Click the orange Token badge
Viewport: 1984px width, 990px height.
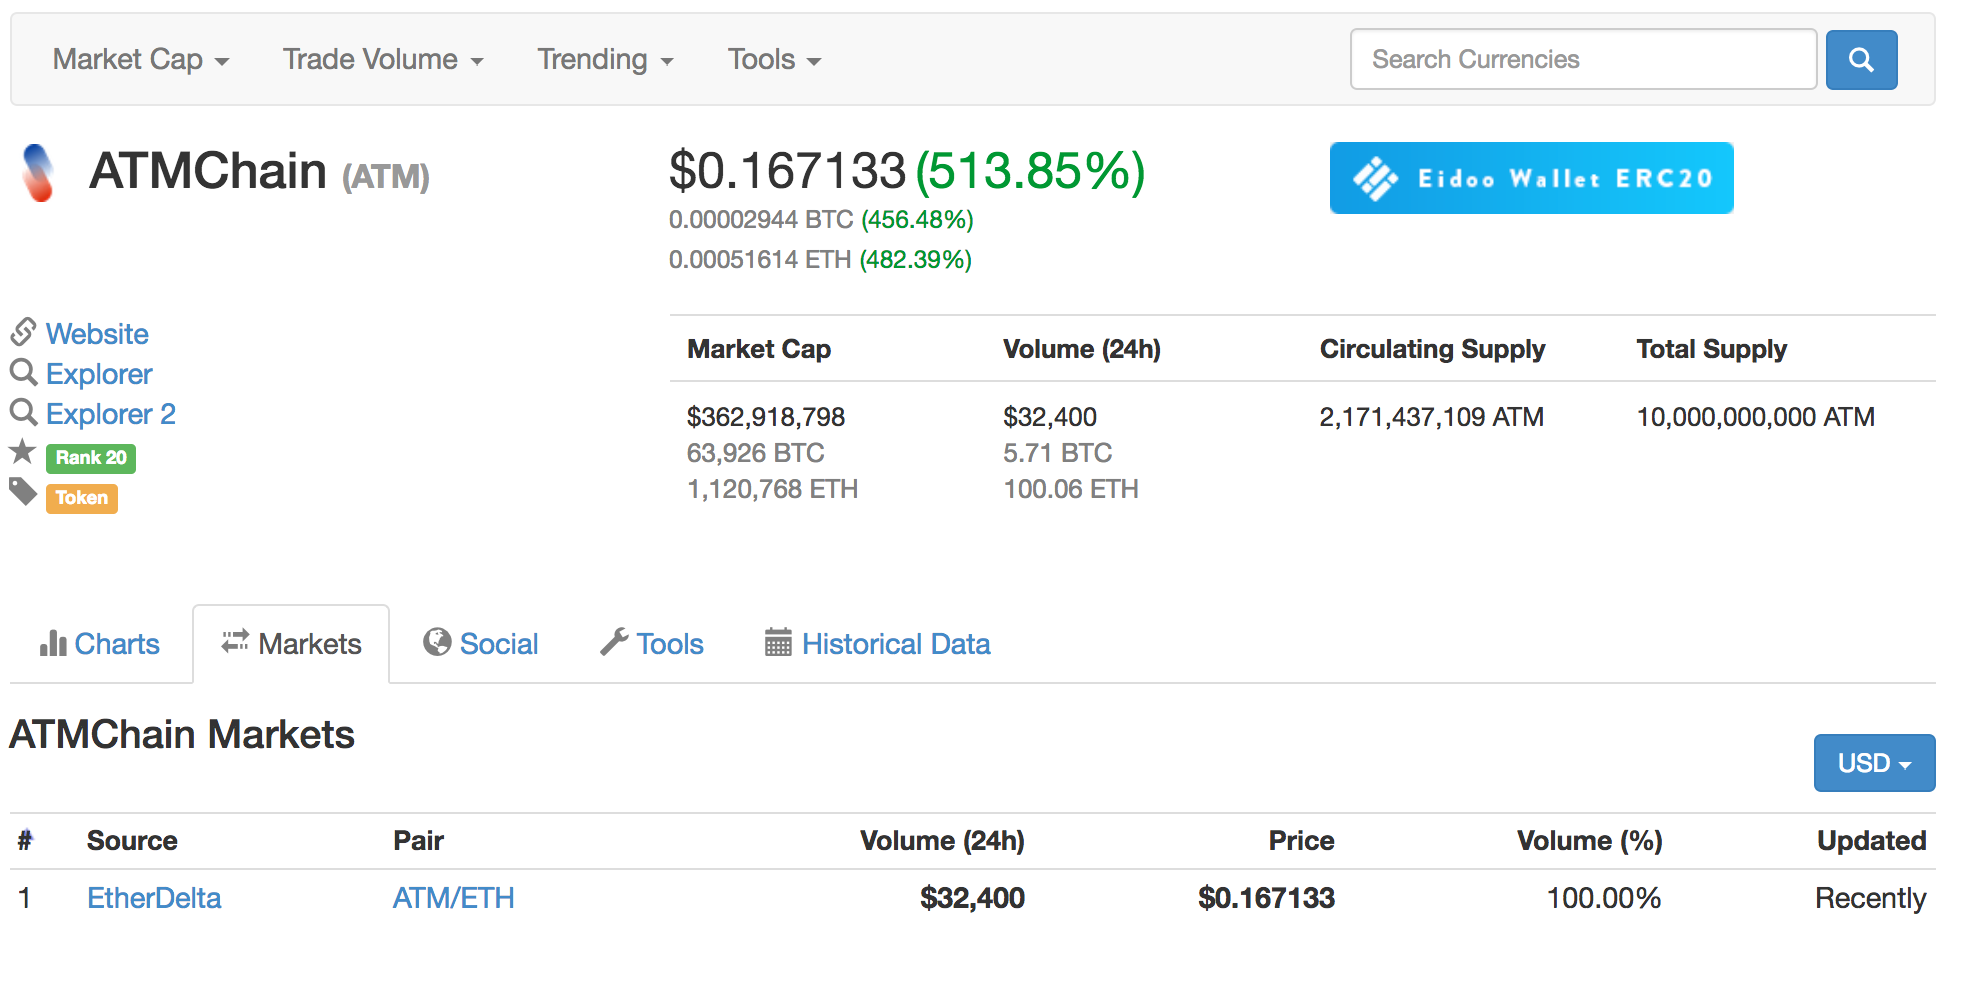coord(82,498)
